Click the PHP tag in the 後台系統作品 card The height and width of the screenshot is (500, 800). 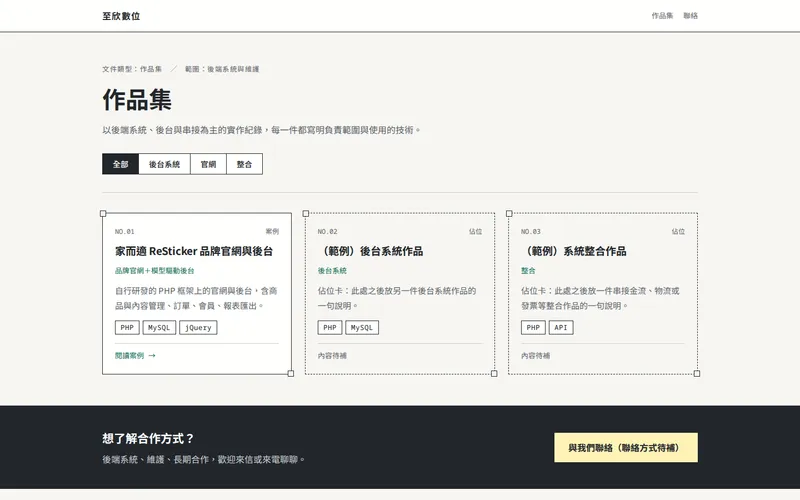(330, 328)
